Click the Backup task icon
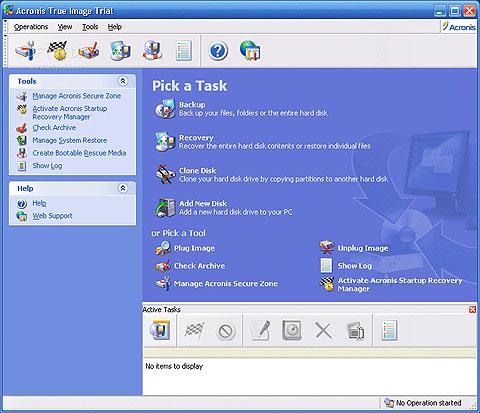The width and height of the screenshot is (480, 413). (x=165, y=109)
